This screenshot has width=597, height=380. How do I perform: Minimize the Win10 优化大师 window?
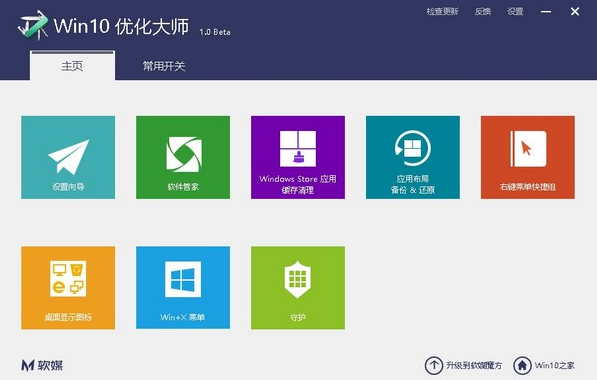[x=546, y=12]
